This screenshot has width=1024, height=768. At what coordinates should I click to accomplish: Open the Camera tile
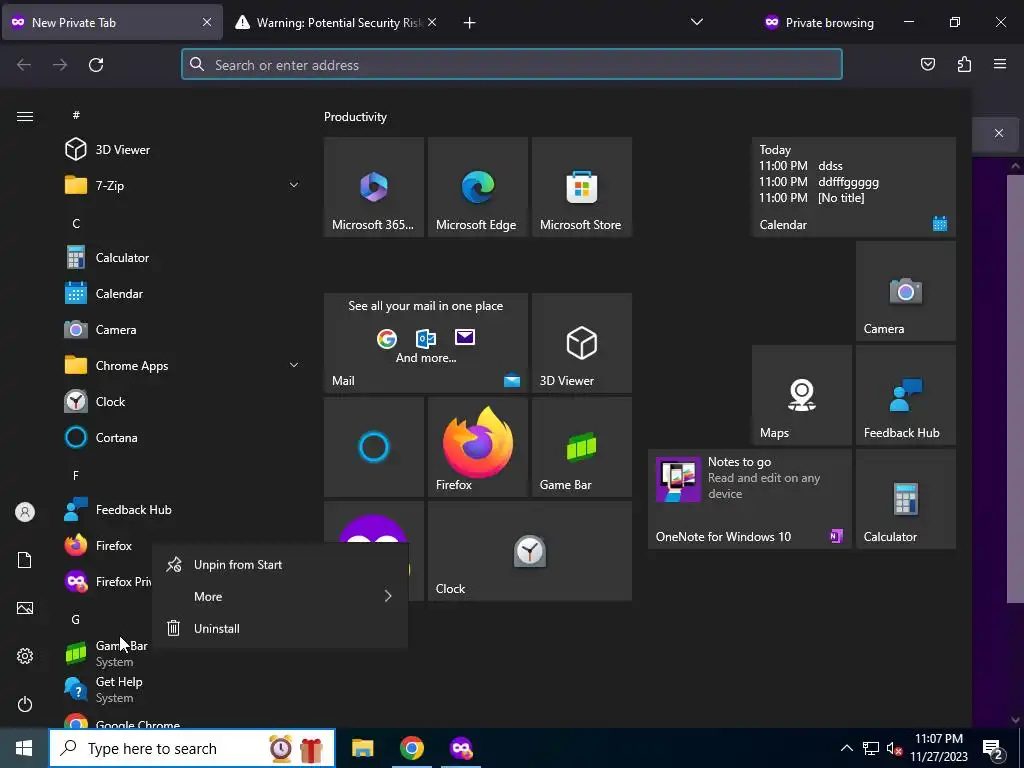[906, 291]
